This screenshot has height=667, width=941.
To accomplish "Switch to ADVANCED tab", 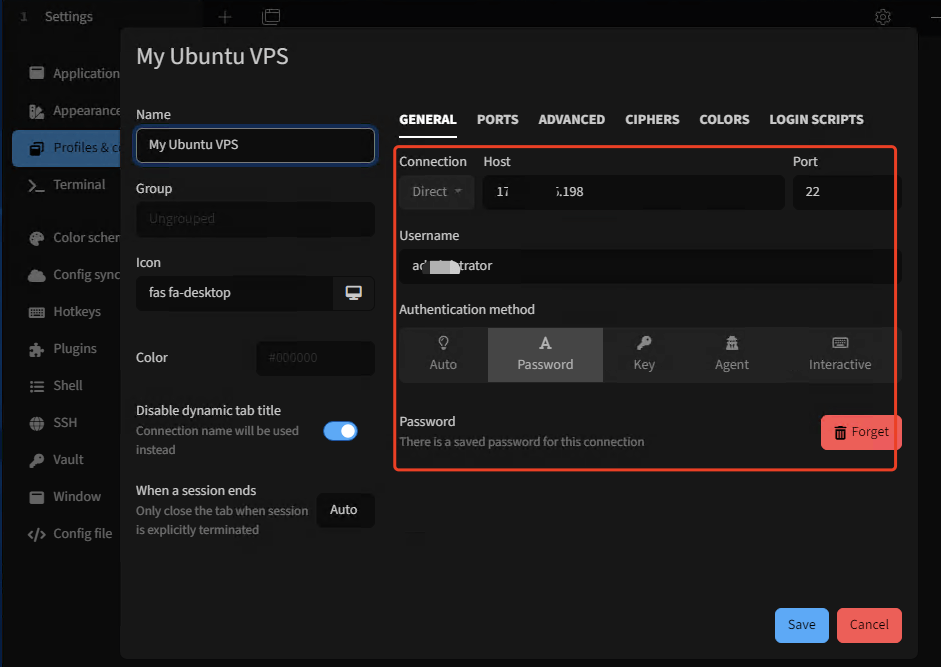I will 571,119.
